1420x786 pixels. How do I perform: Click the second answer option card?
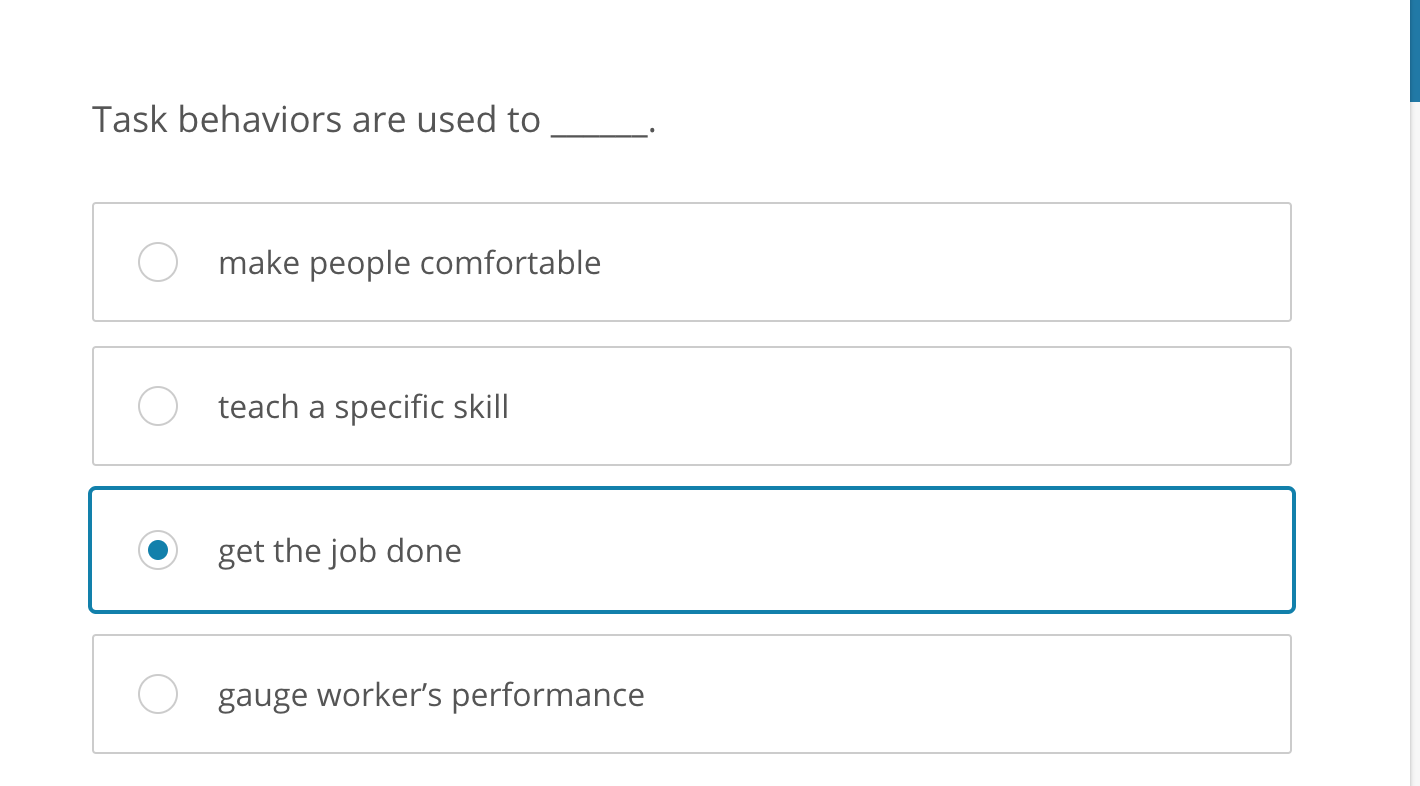click(x=692, y=406)
